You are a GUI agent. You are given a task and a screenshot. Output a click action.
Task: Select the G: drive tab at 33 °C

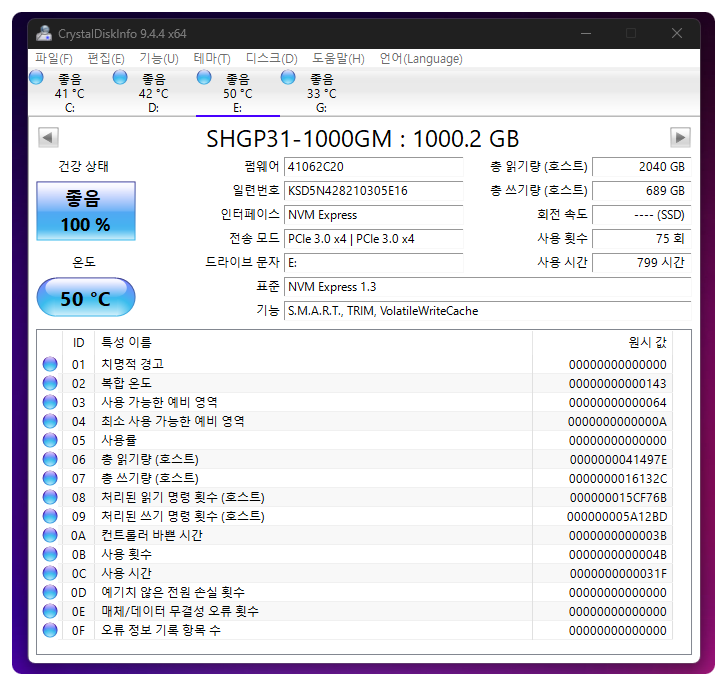tap(322, 93)
